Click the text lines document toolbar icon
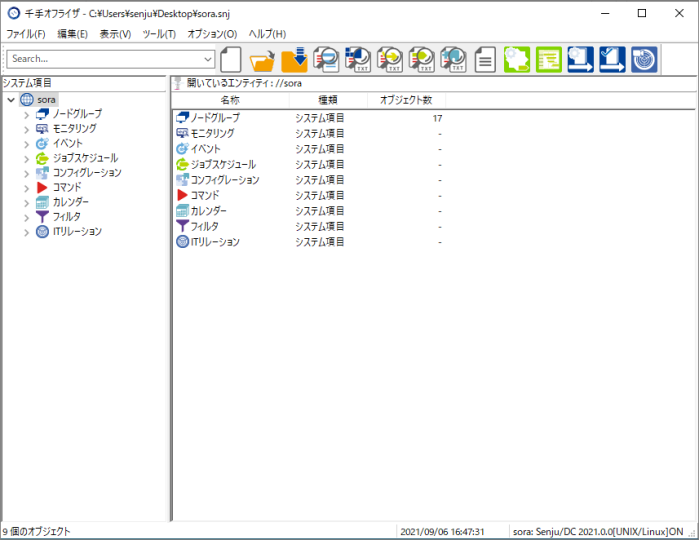Screen dimensions: 699x540 485,59
